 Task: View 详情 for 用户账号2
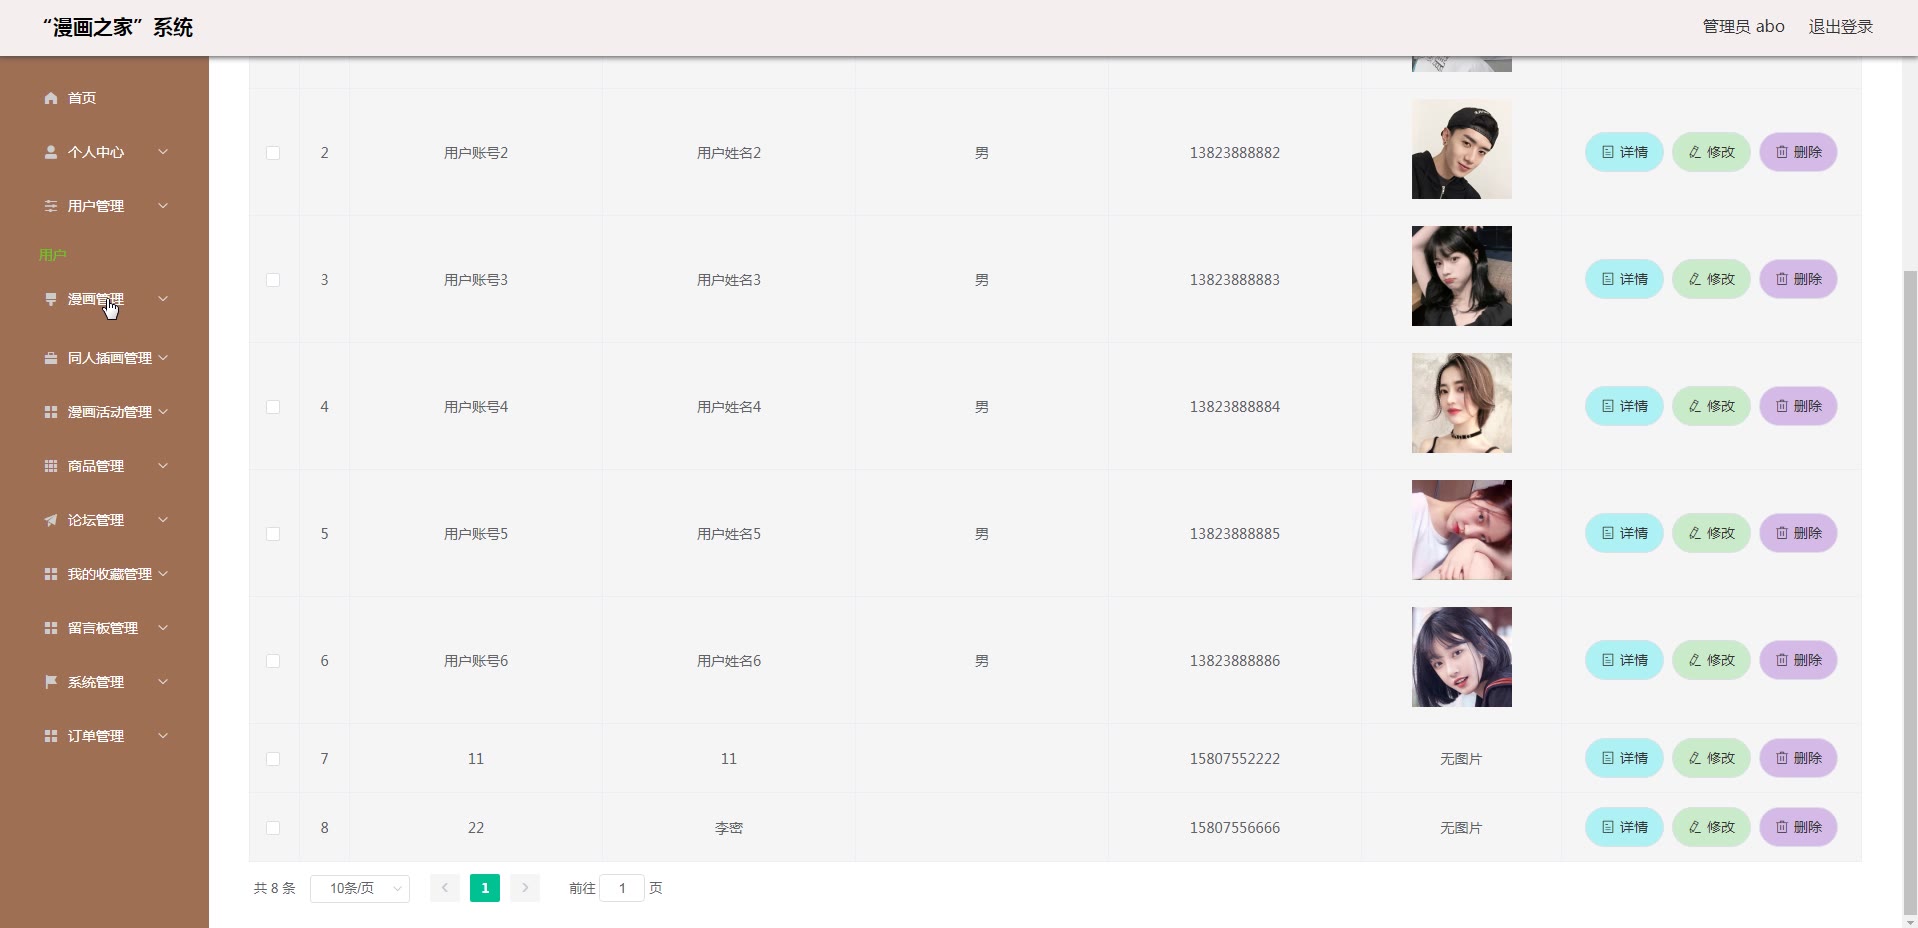(x=1624, y=152)
